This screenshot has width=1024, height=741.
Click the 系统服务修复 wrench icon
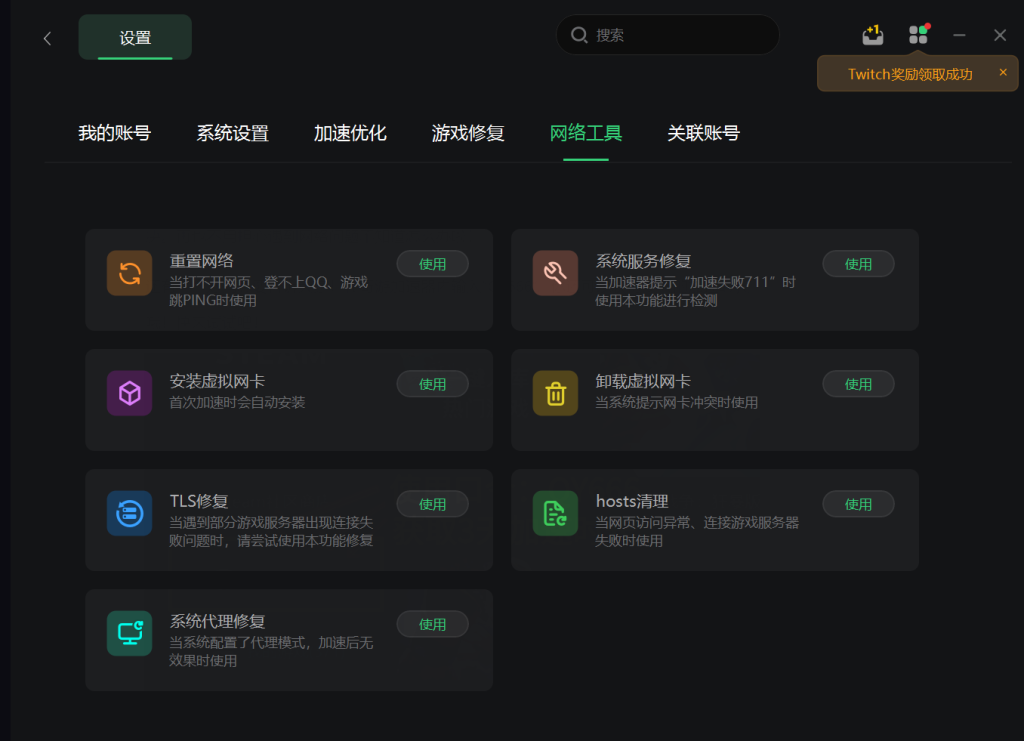click(555, 273)
